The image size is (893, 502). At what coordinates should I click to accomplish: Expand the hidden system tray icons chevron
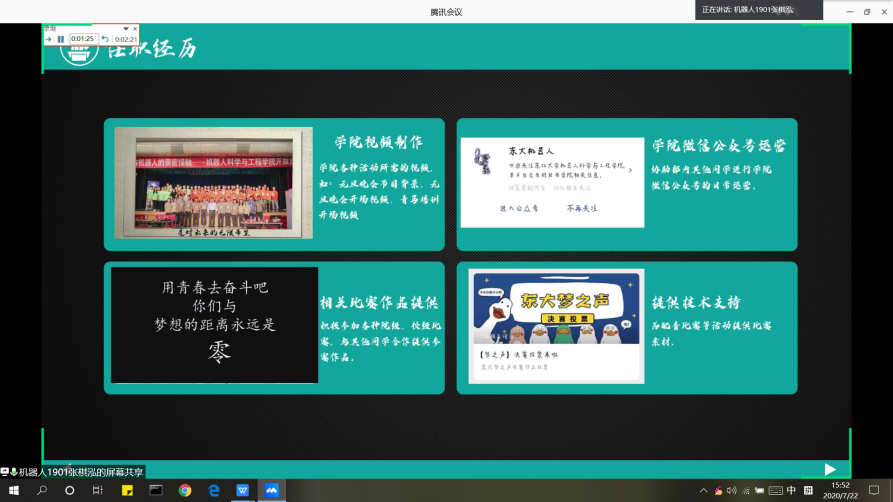tap(704, 491)
